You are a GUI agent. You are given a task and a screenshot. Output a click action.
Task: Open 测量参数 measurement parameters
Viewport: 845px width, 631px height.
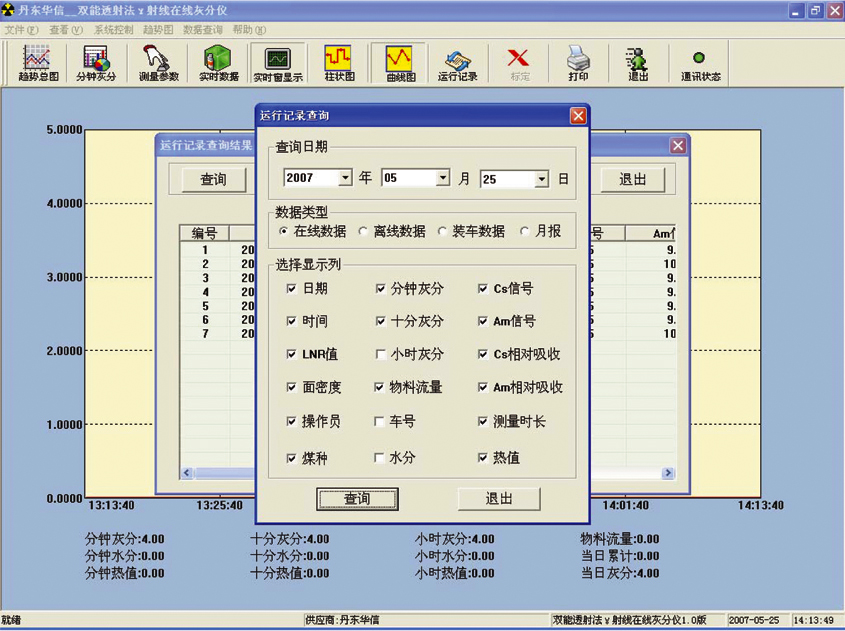tap(158, 64)
